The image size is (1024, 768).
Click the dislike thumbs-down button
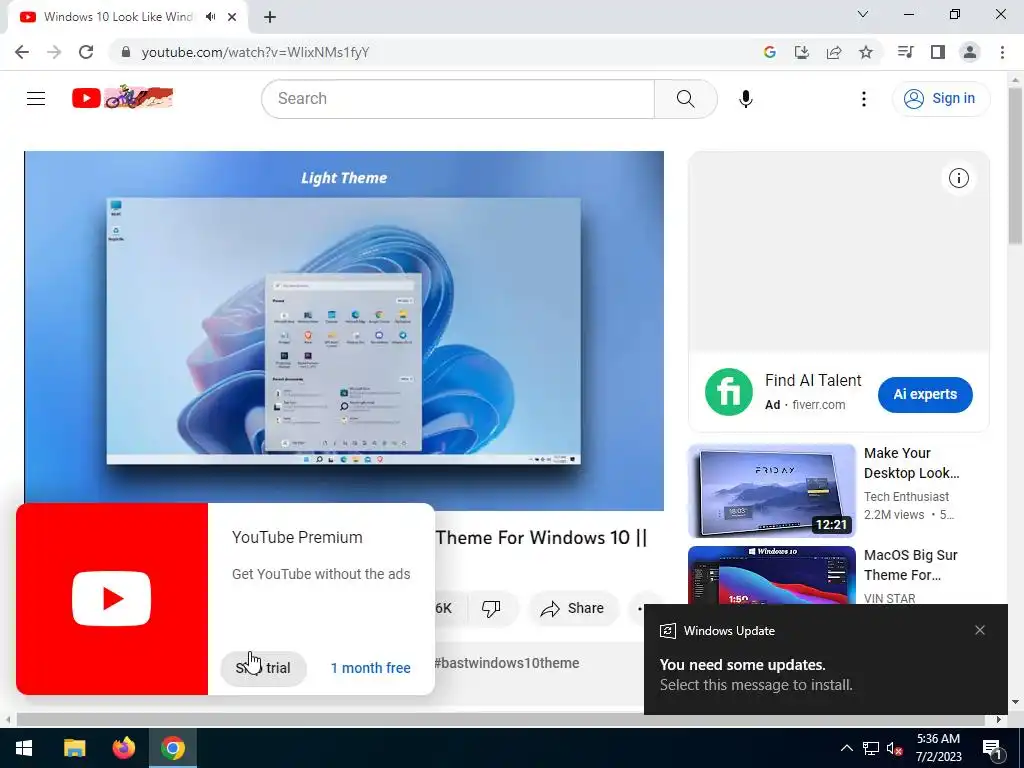(490, 609)
